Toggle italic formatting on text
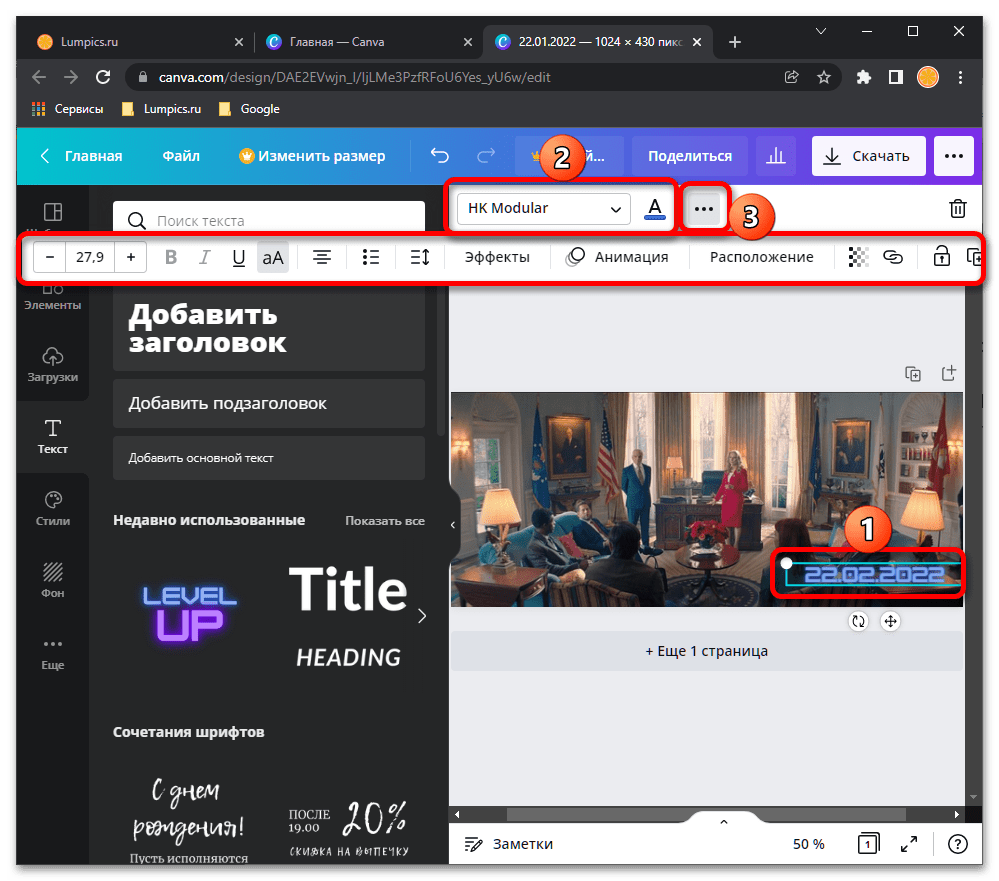 [205, 257]
